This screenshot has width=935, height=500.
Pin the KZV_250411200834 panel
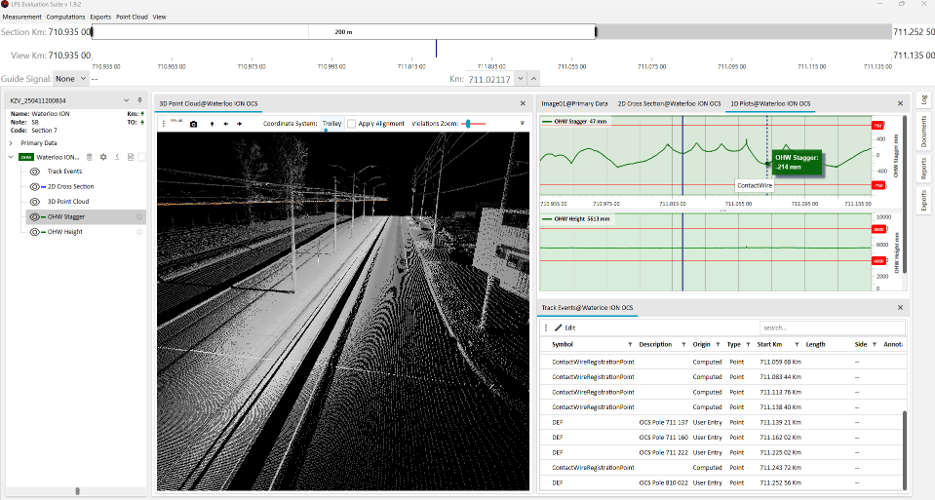pyautogui.click(x=140, y=100)
